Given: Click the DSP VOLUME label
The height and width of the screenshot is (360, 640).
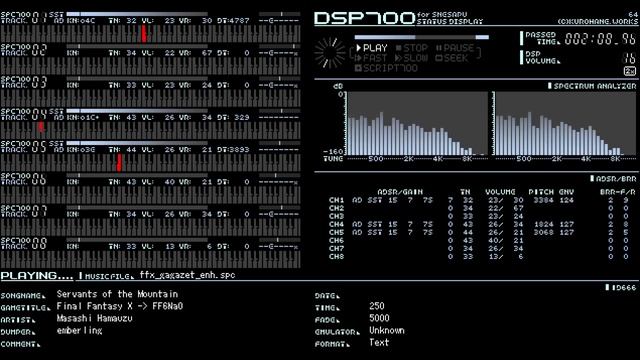Looking at the screenshot, I should click(542, 58).
